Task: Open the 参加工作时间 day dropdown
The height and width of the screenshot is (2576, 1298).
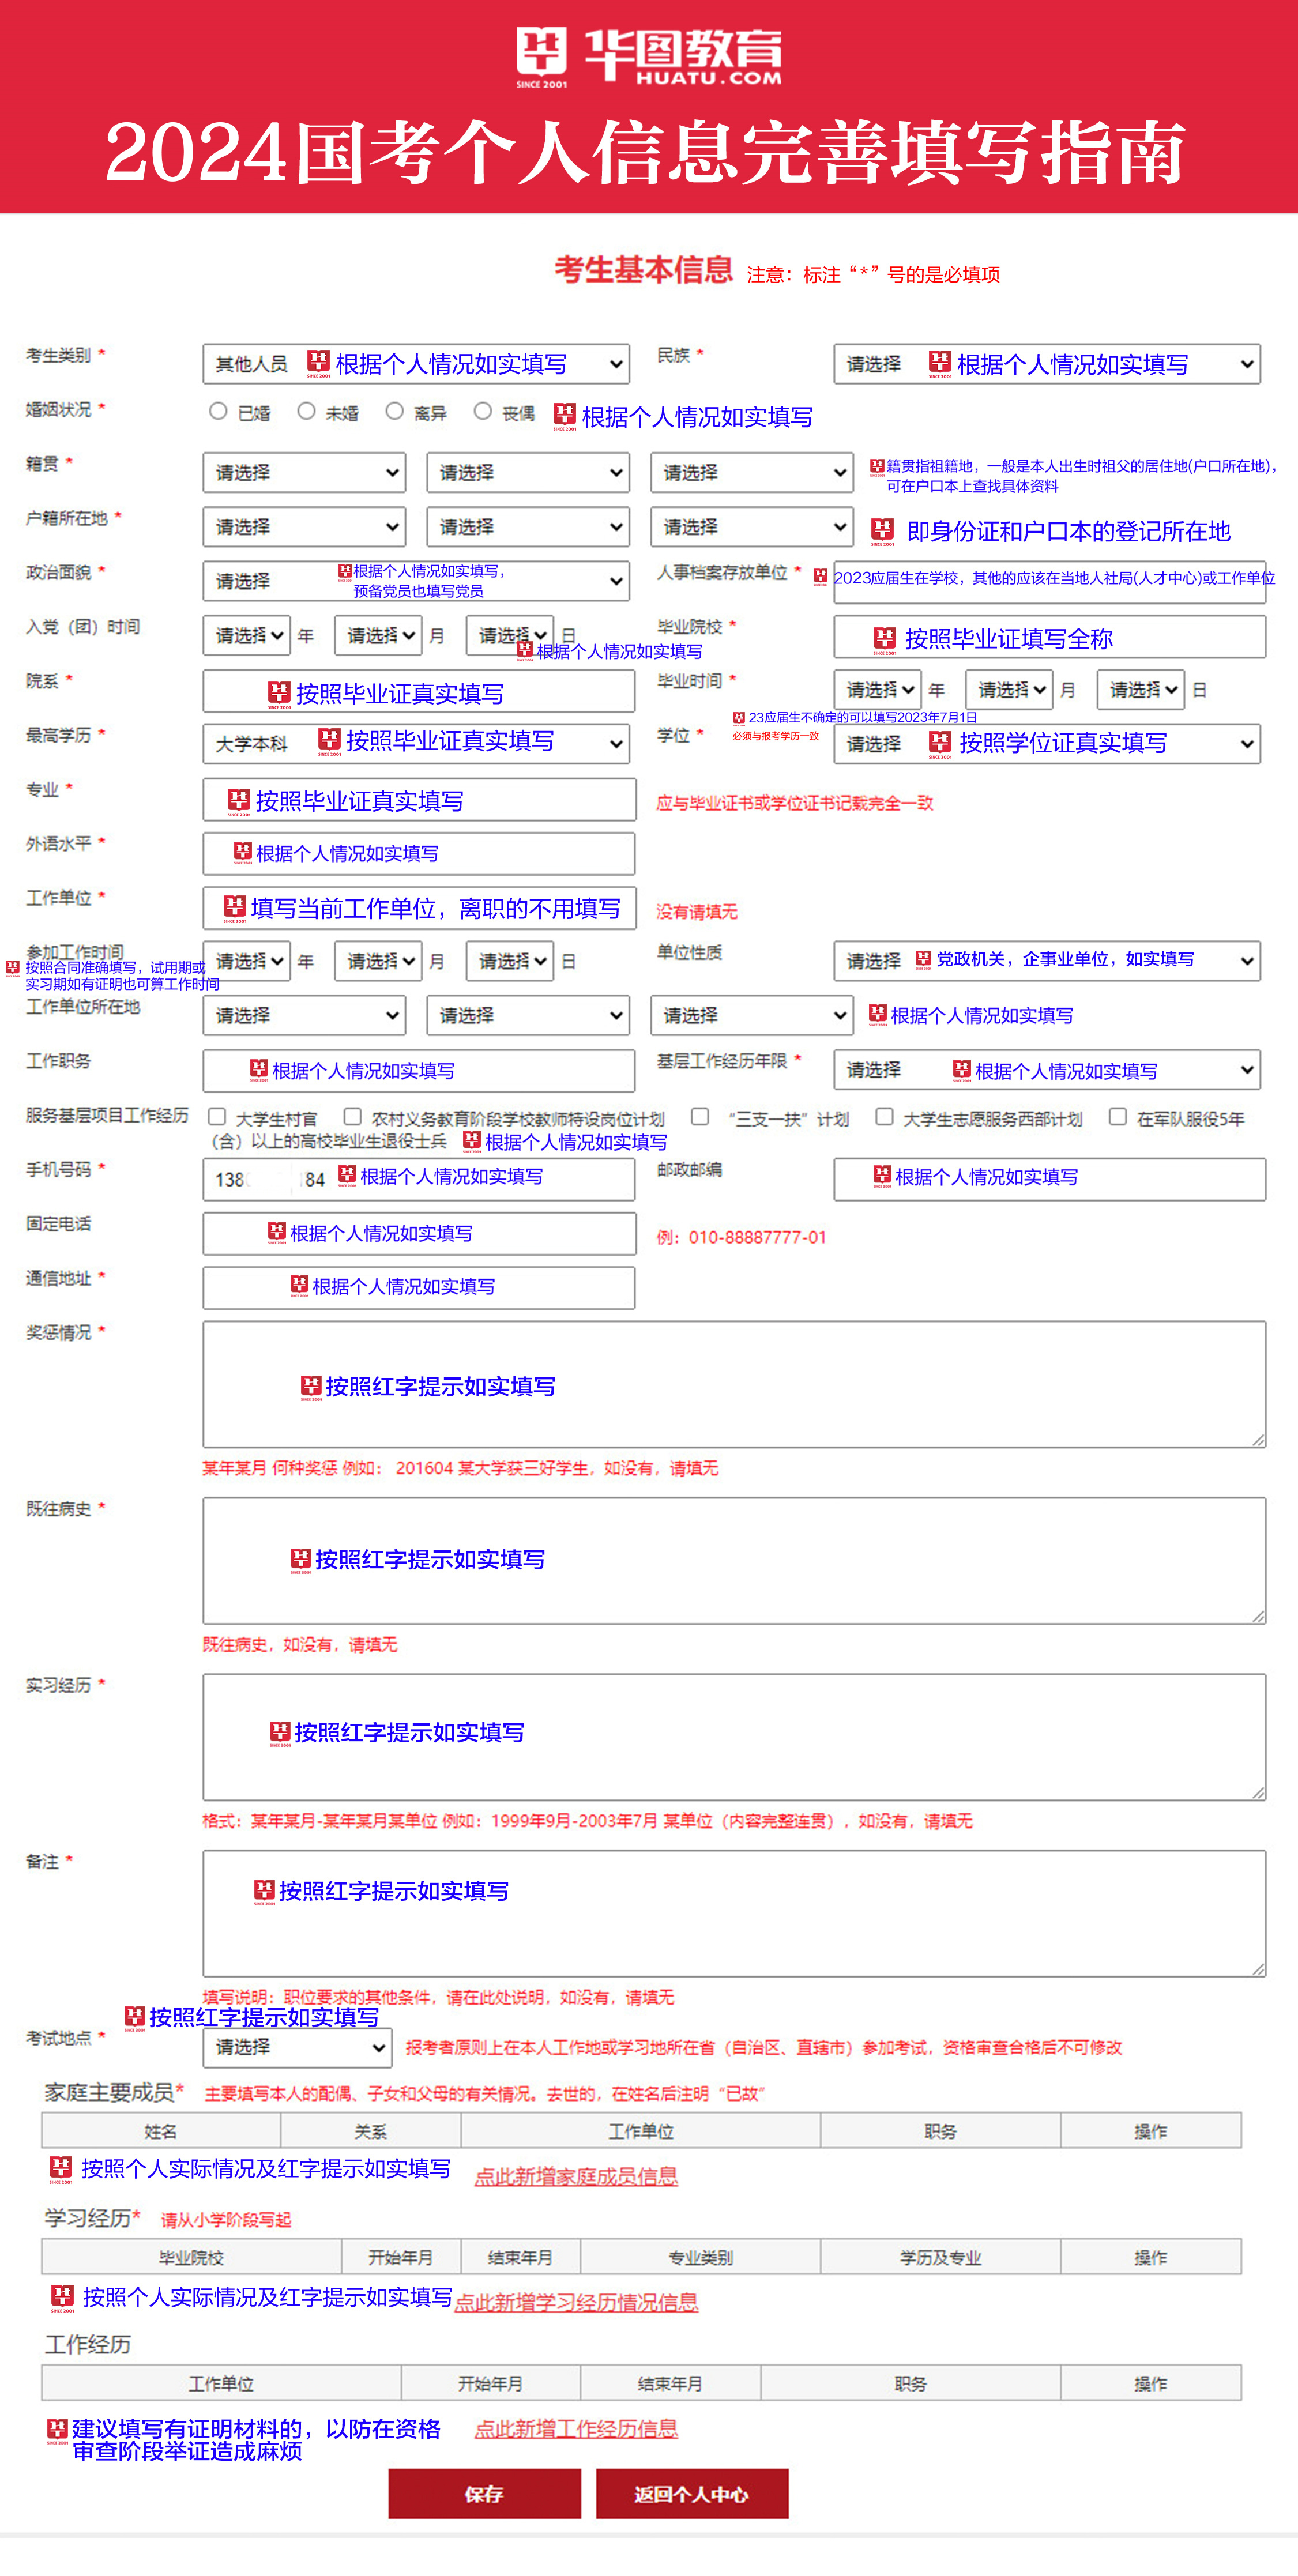Action: point(510,961)
